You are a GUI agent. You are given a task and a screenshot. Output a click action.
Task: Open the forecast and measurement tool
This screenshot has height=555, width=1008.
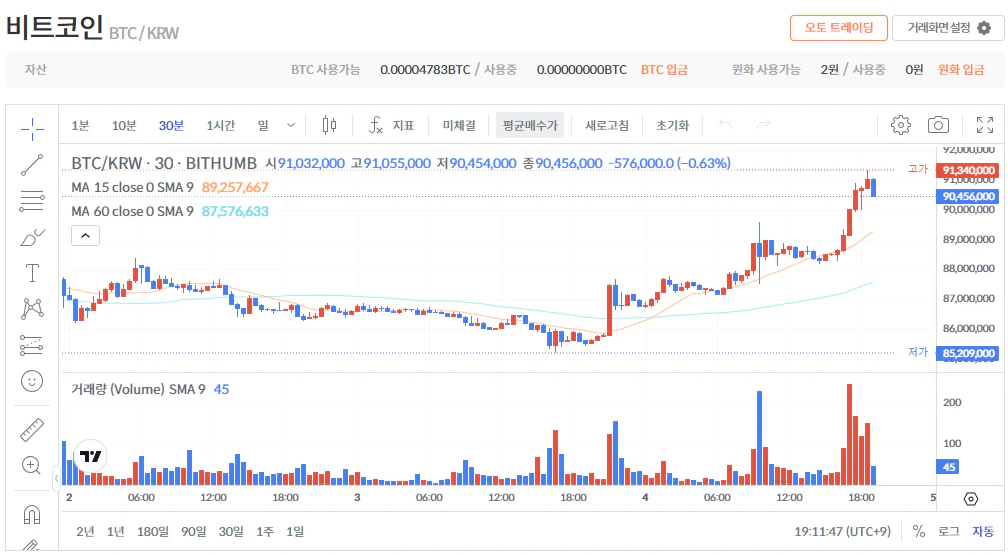point(32,345)
